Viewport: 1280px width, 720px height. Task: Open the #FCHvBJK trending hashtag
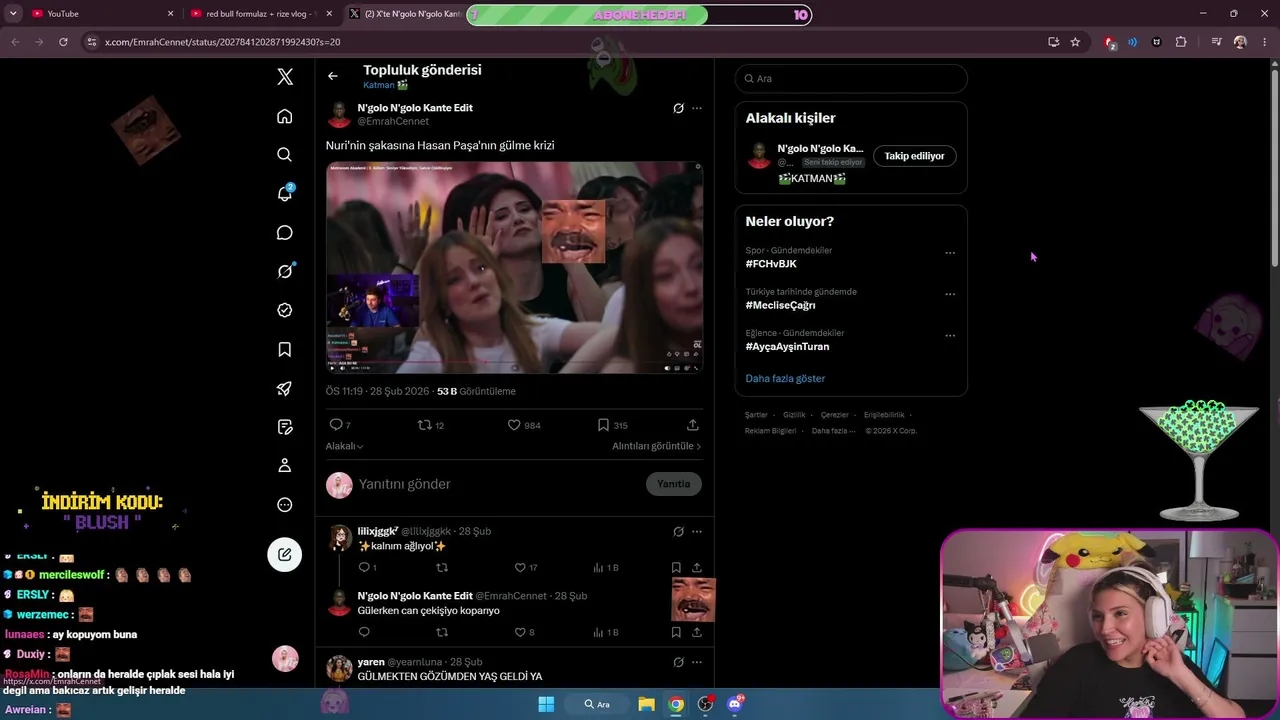[x=771, y=264]
